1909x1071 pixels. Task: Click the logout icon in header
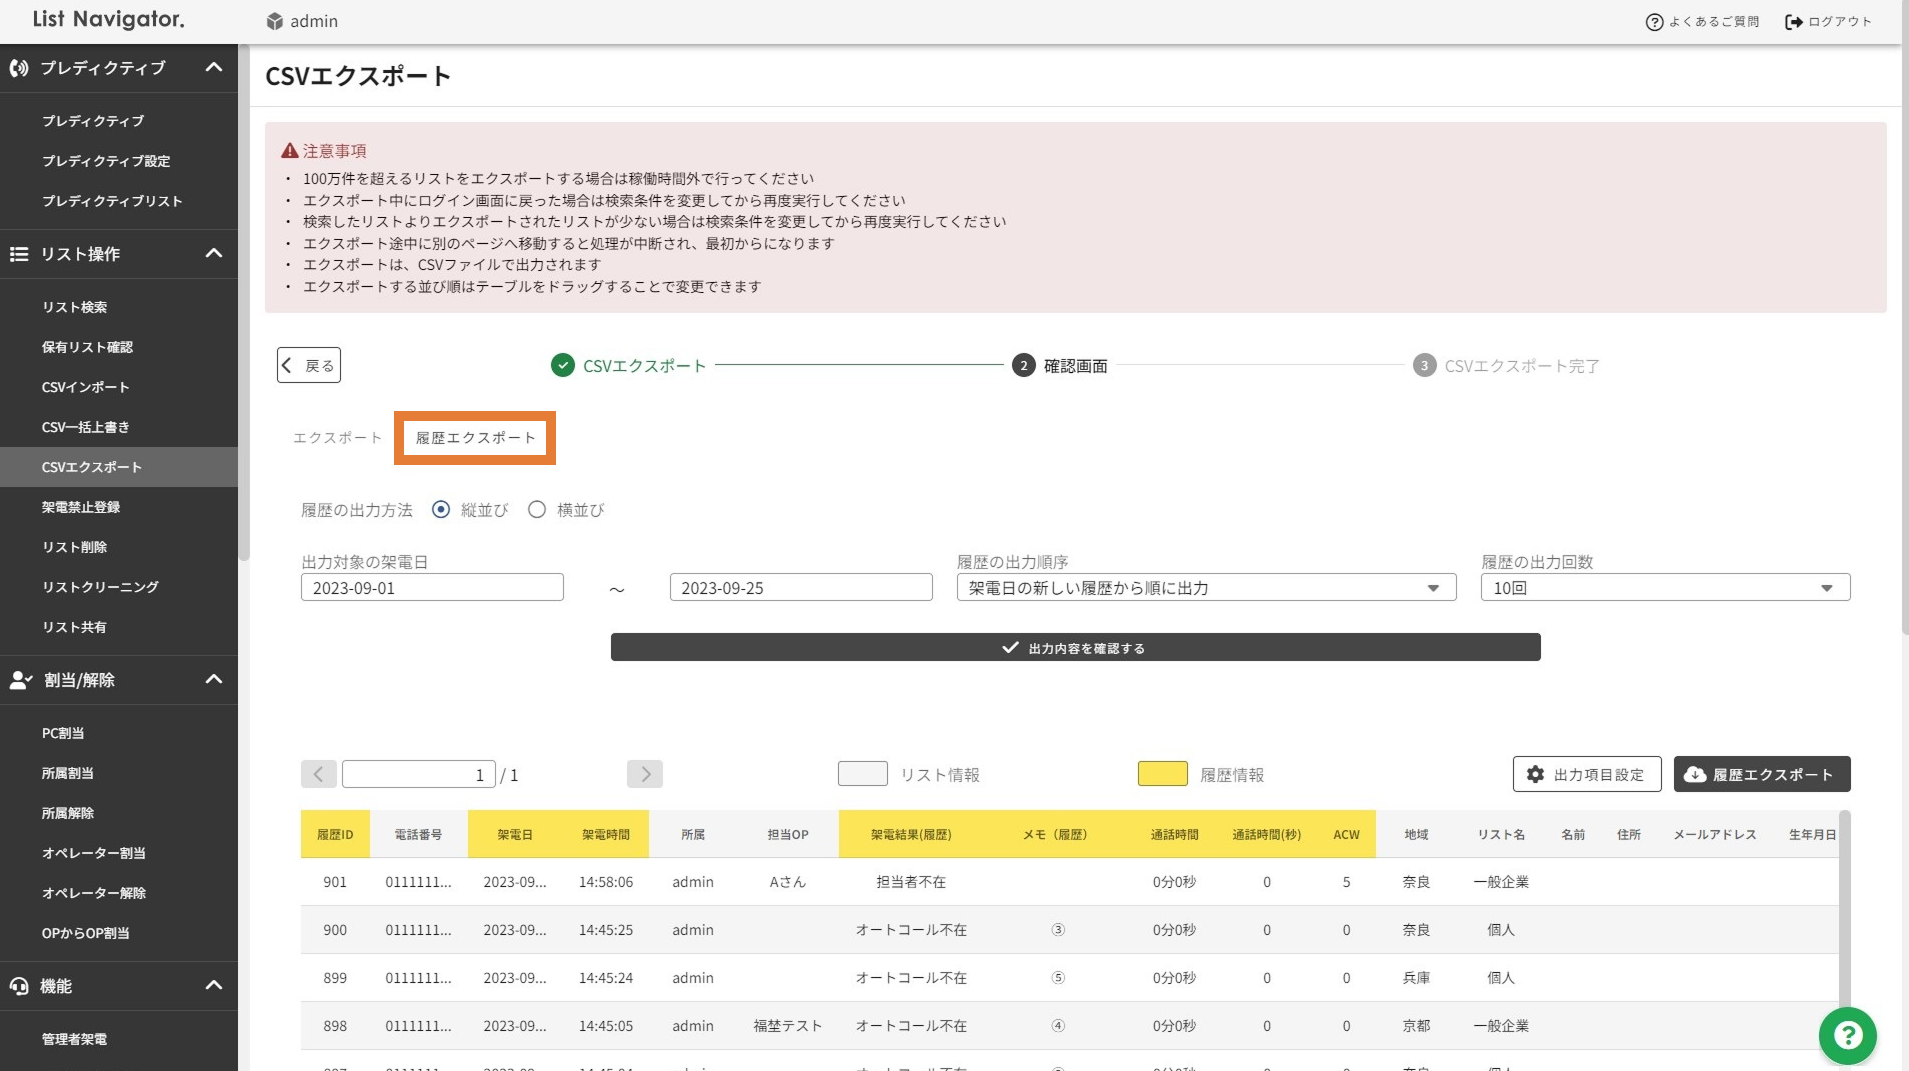(1794, 22)
